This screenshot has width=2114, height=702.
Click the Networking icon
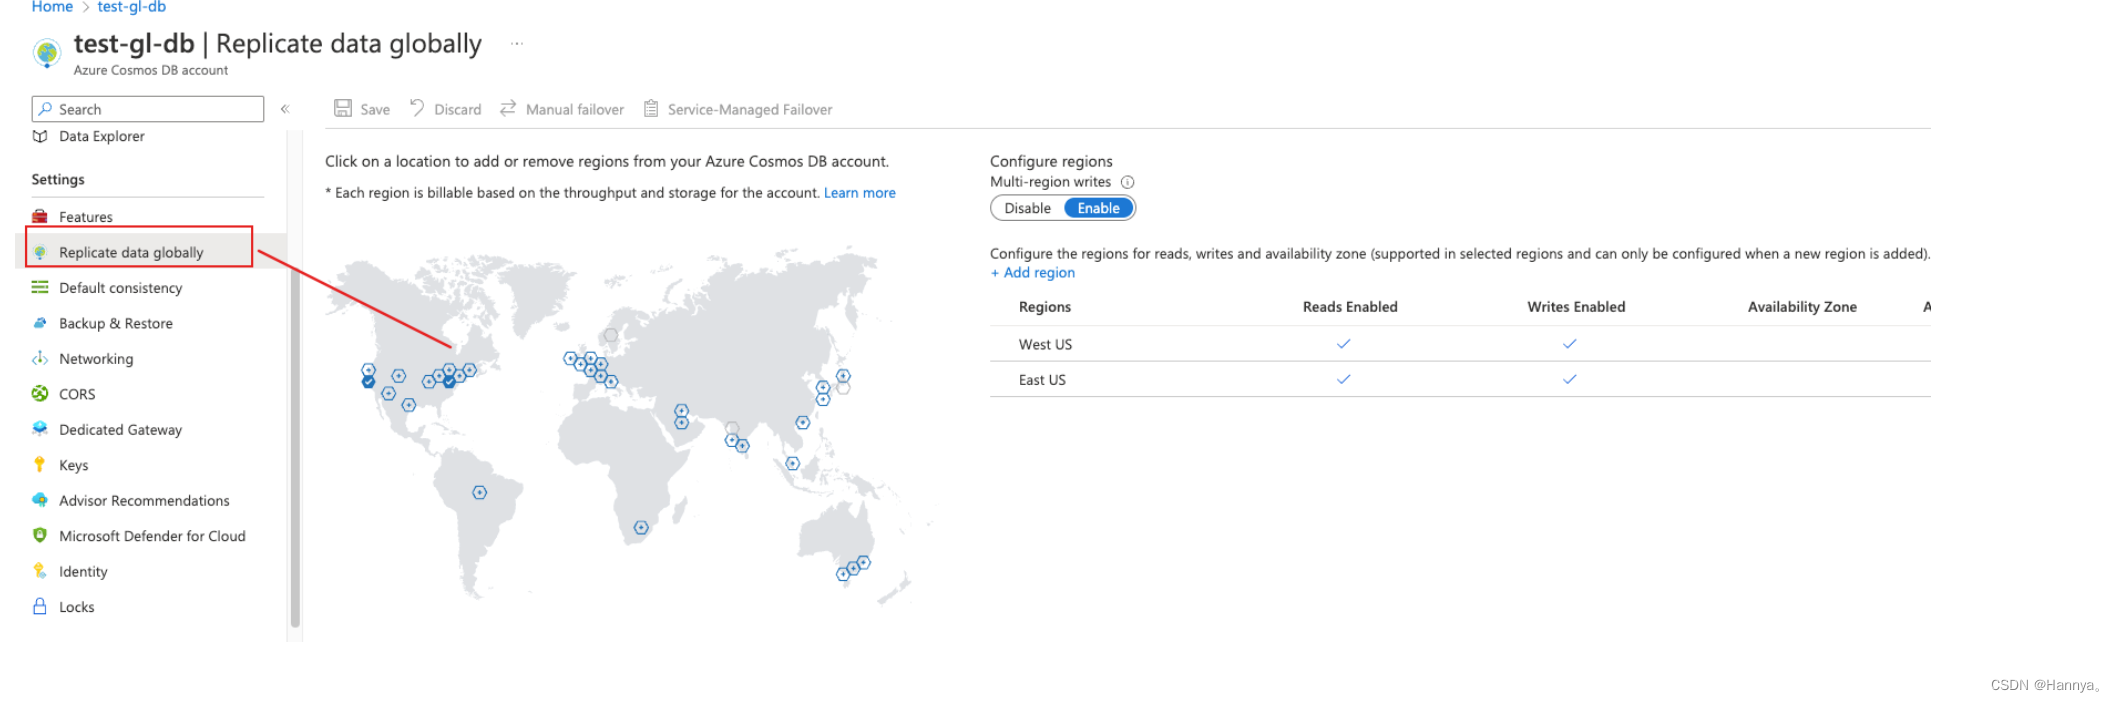pos(40,358)
